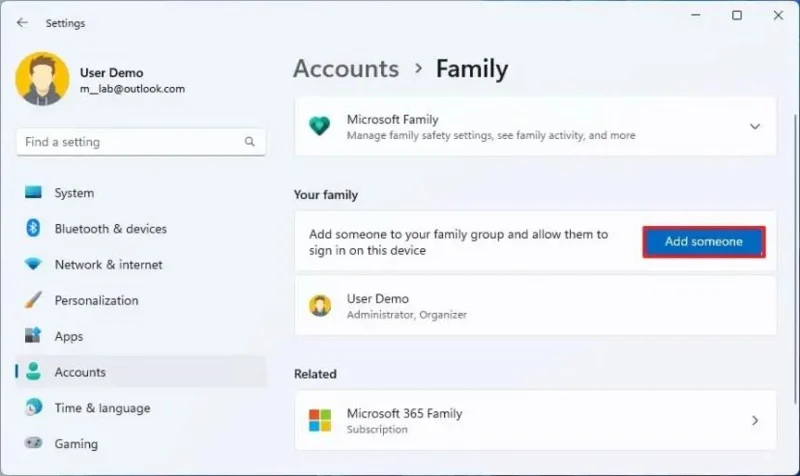The width and height of the screenshot is (800, 476).
Task: Maximize the Settings window
Action: [737, 15]
